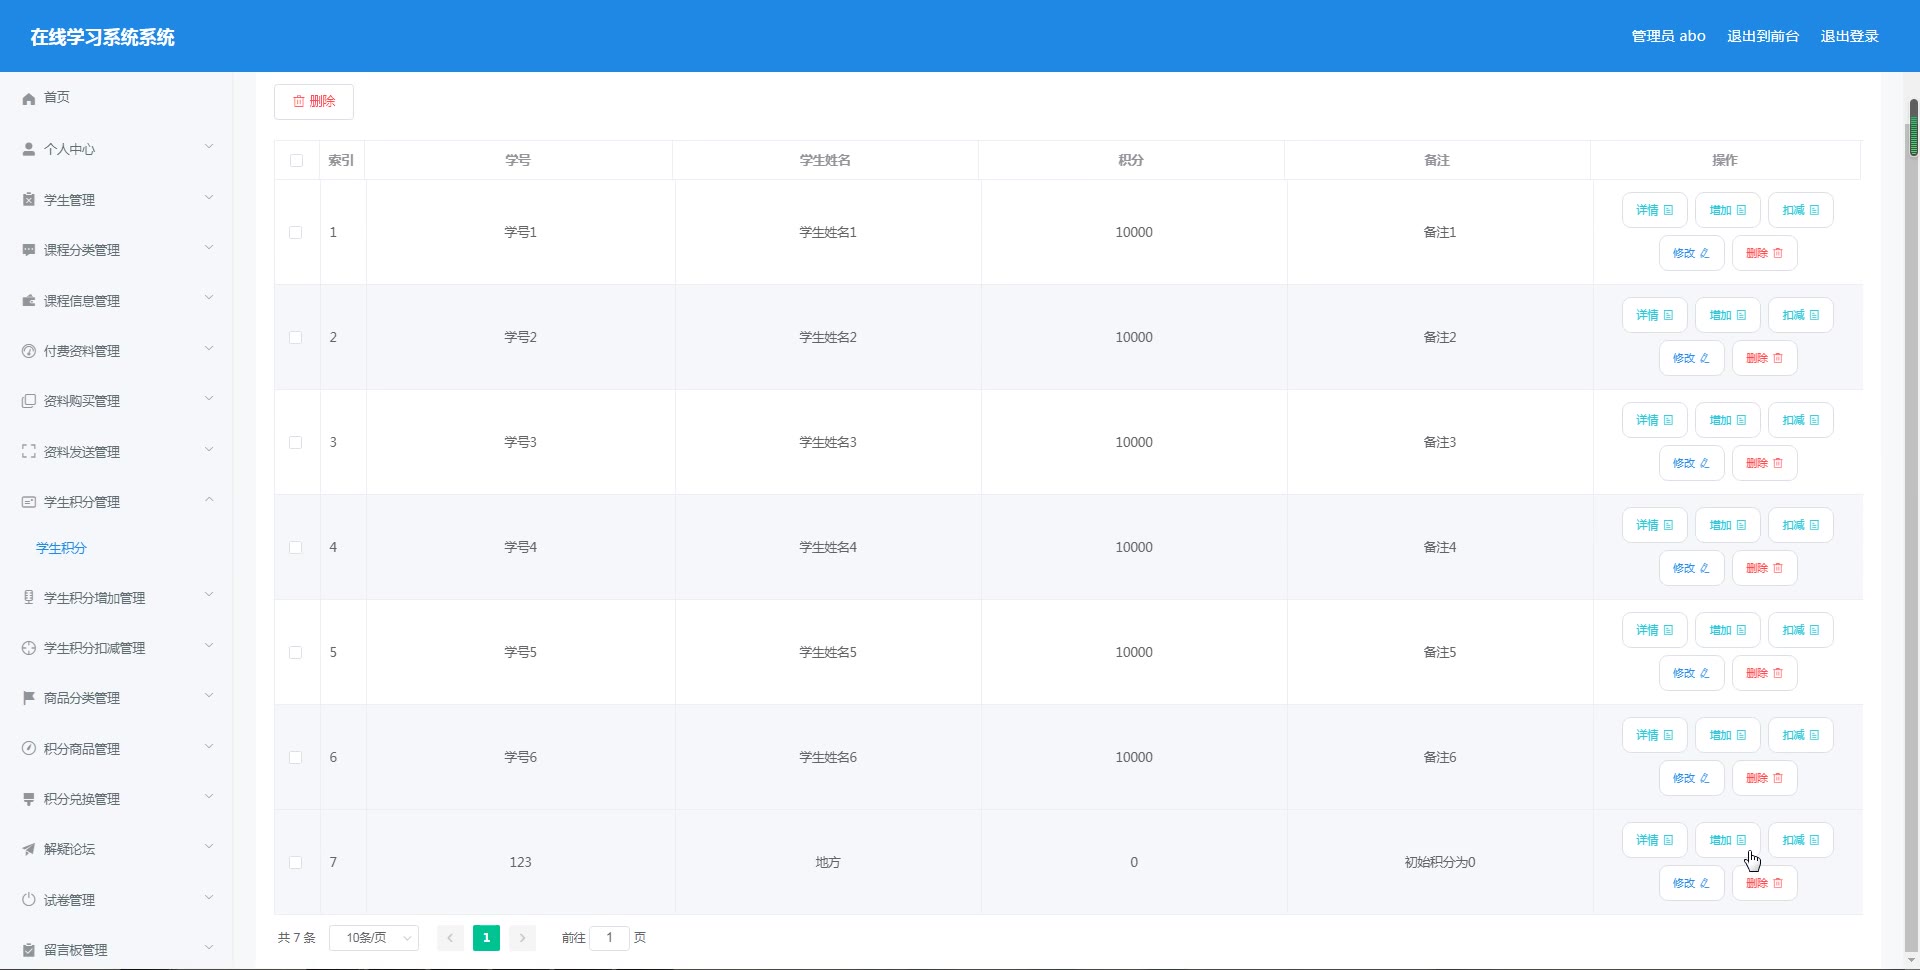Collapse the 学生积分管理 menu chevron
Screen dimensions: 1920x970
[x=209, y=499]
